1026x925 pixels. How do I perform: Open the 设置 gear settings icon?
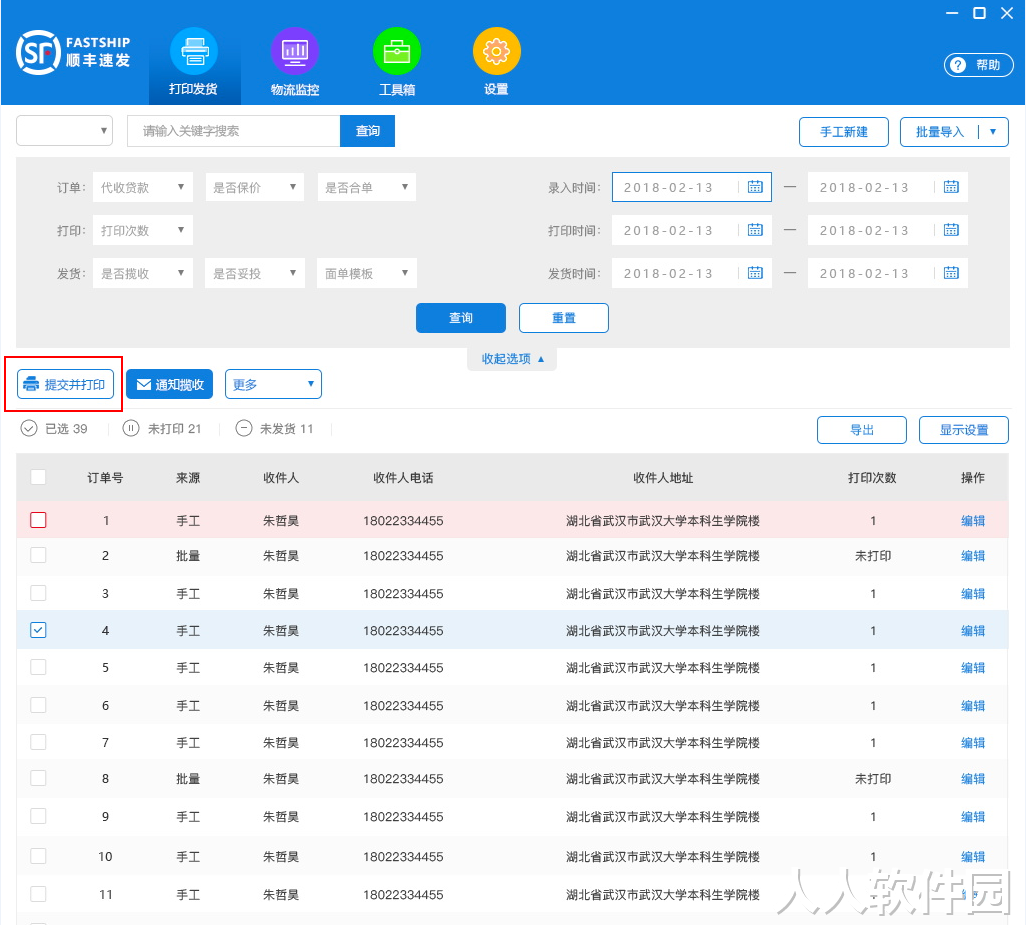[x=497, y=52]
